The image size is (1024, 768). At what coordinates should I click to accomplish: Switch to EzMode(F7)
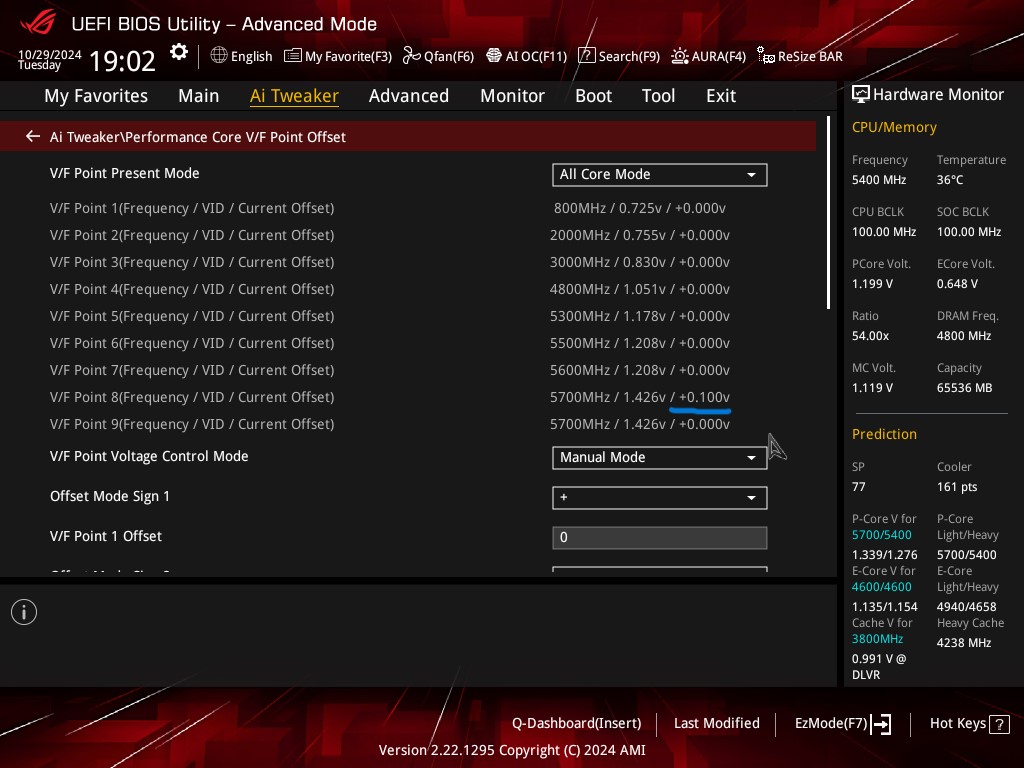pos(842,723)
